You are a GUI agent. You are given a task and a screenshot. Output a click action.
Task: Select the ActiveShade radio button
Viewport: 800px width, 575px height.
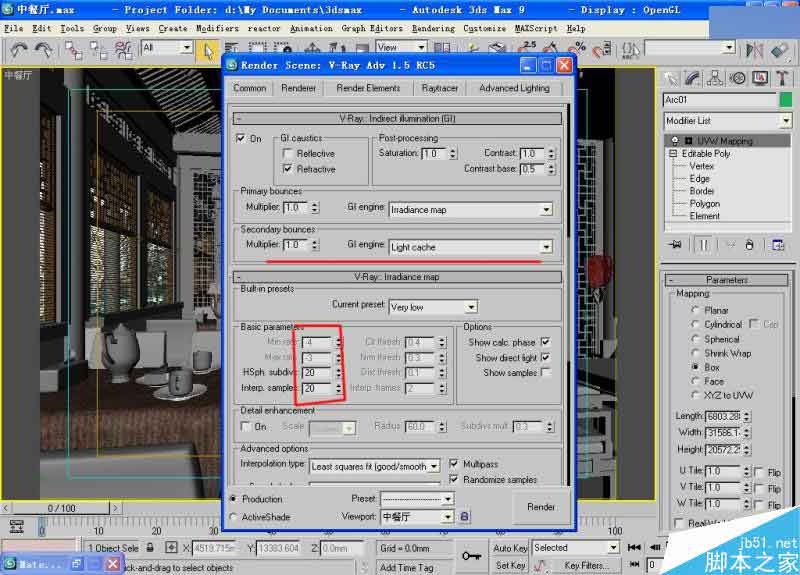pyautogui.click(x=234, y=517)
